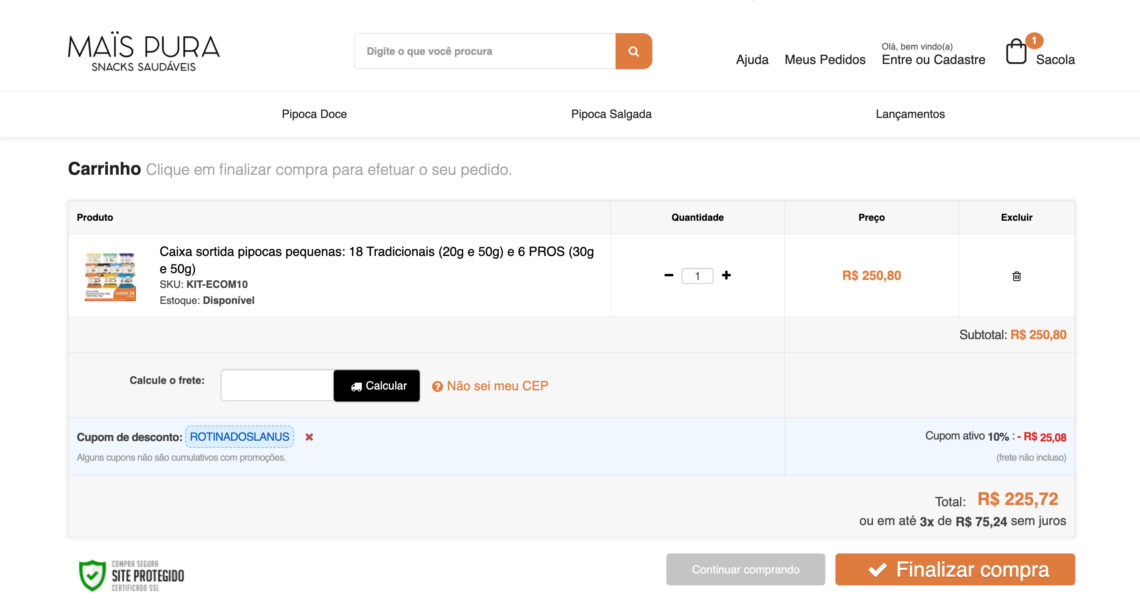Open the popcorn box product thumbnail
Screen dimensions: 1140x609
pyautogui.click(x=110, y=276)
